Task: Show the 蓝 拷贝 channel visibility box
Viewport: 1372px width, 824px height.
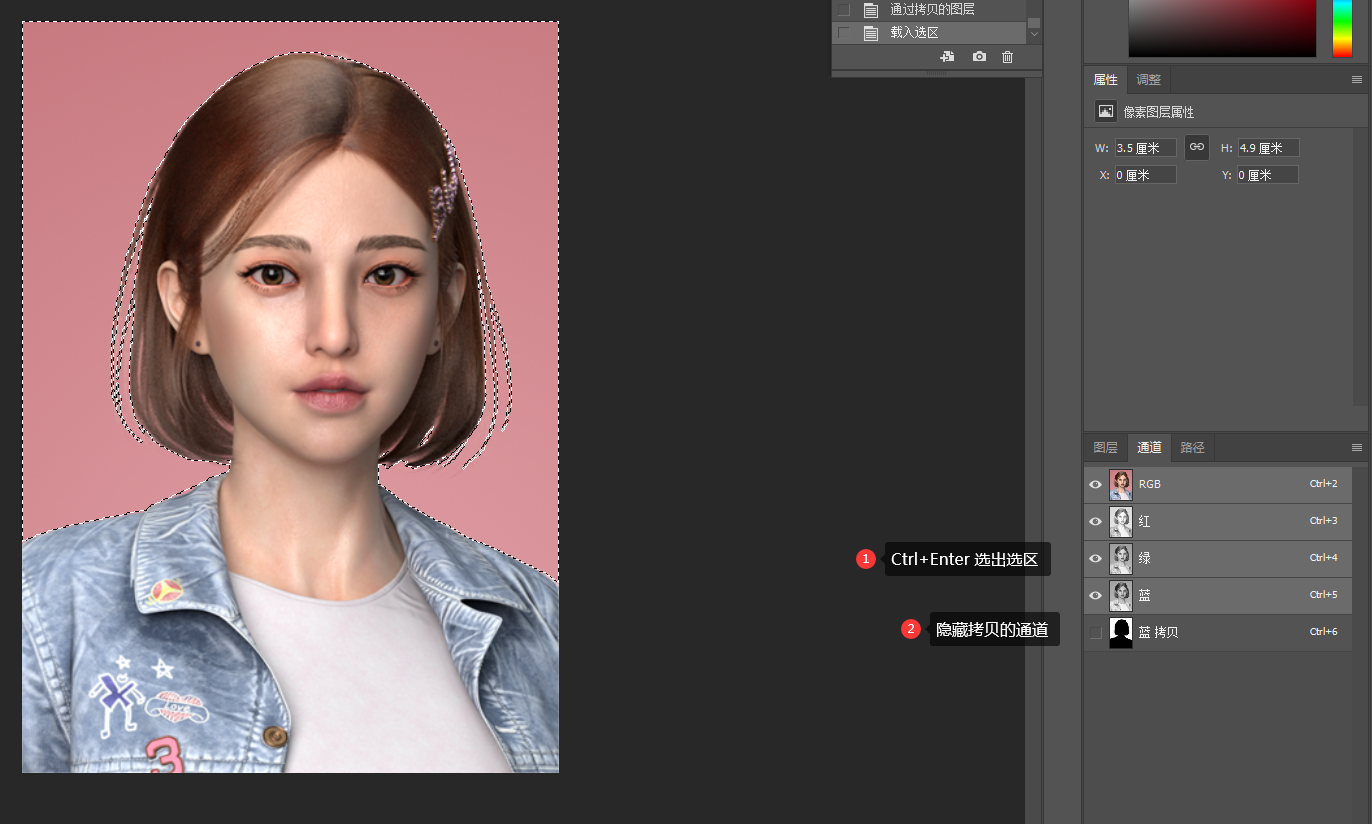Action: [1095, 632]
